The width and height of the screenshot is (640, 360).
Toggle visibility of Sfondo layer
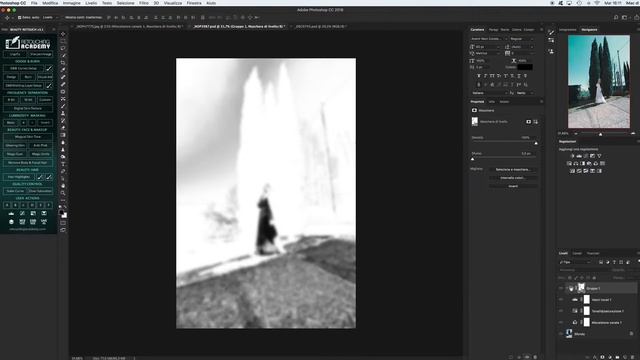[x=561, y=334]
